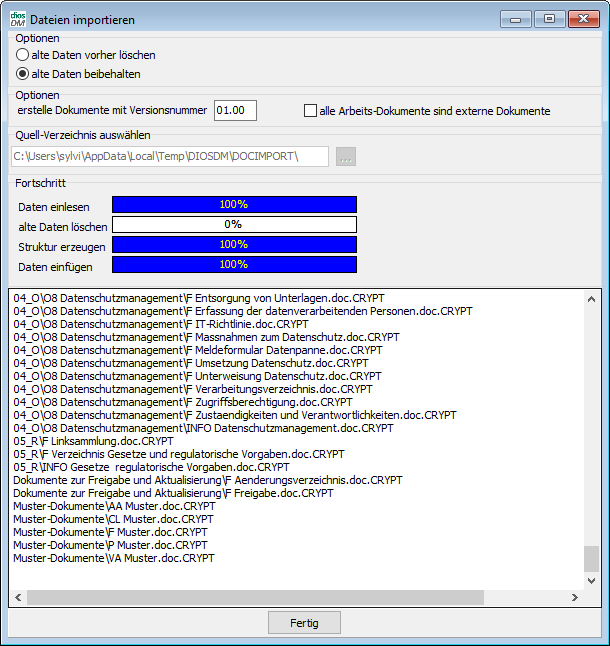Image resolution: width=610 pixels, height=646 pixels.
Task: Click the vertical scrollbar thumb in file list
Action: [x=592, y=558]
